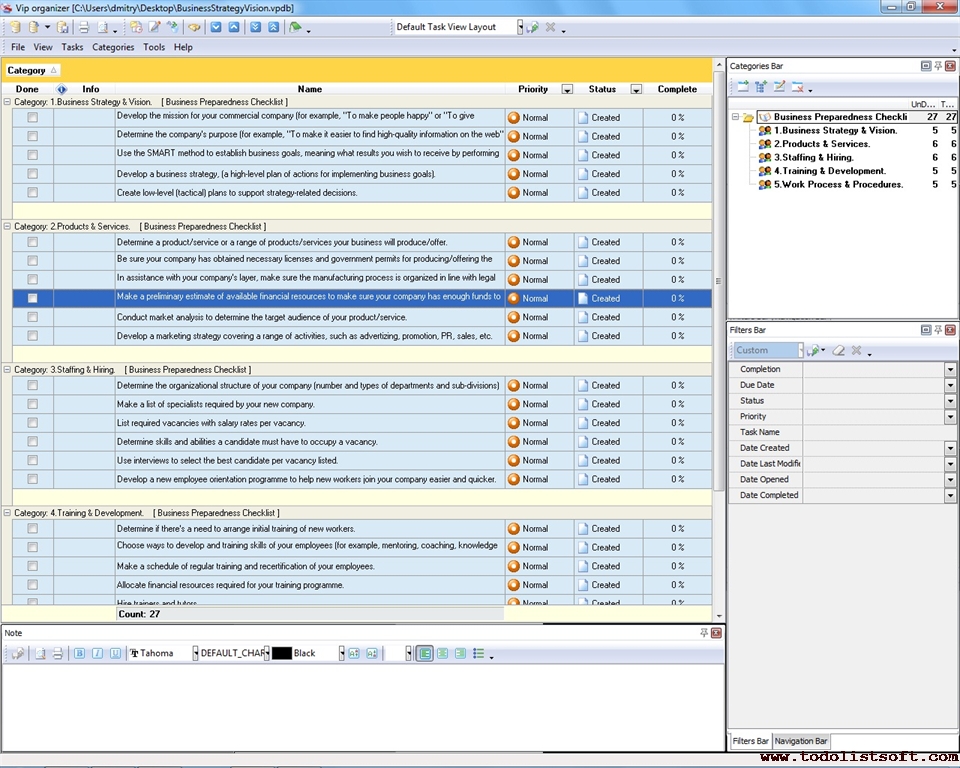Click the bullet list icon in Note panel
Image resolution: width=960 pixels, height=768 pixels.
click(479, 653)
